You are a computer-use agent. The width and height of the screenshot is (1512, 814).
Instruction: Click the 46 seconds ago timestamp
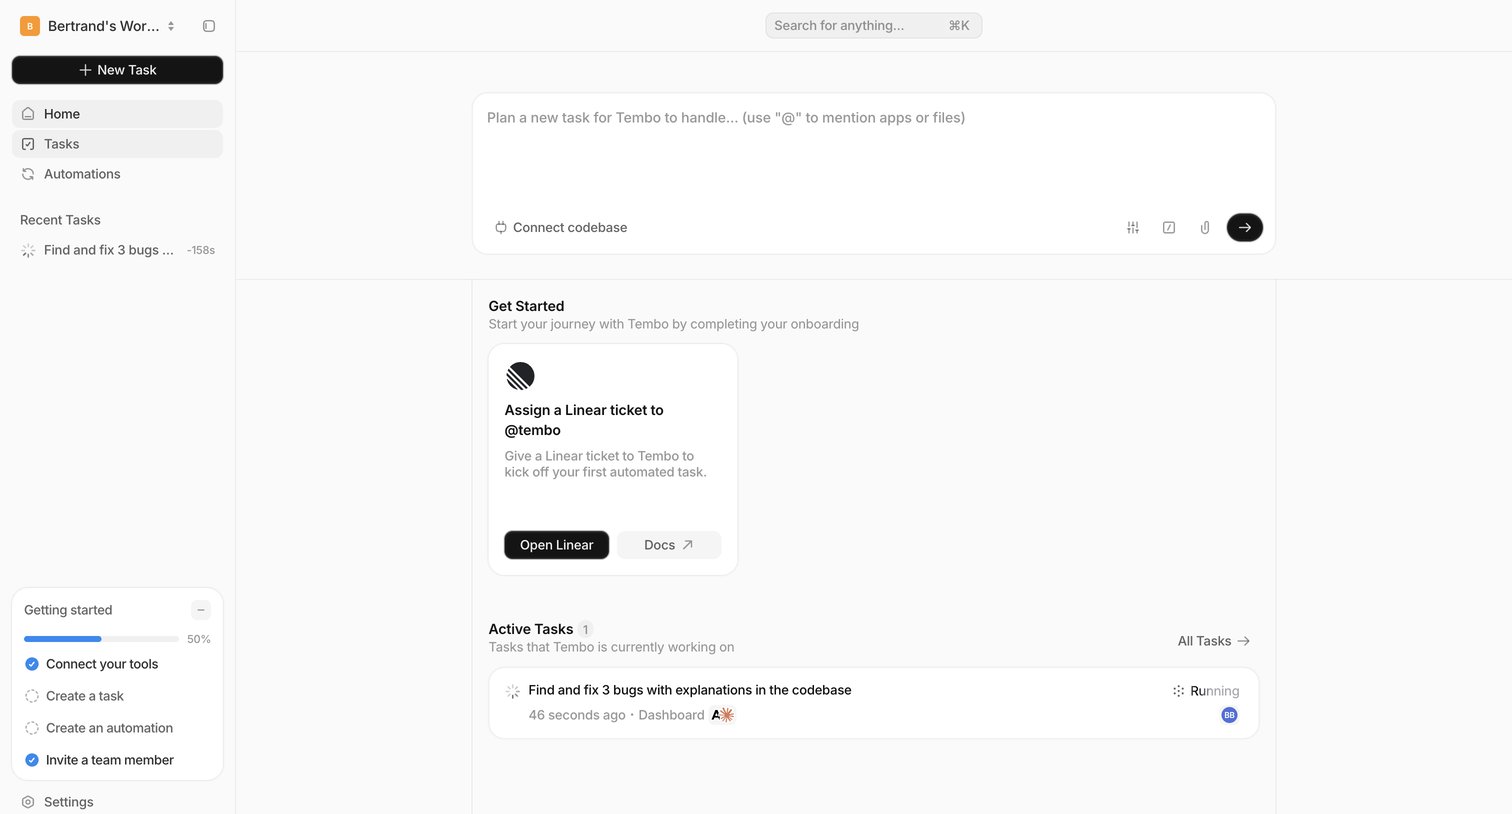(x=577, y=715)
